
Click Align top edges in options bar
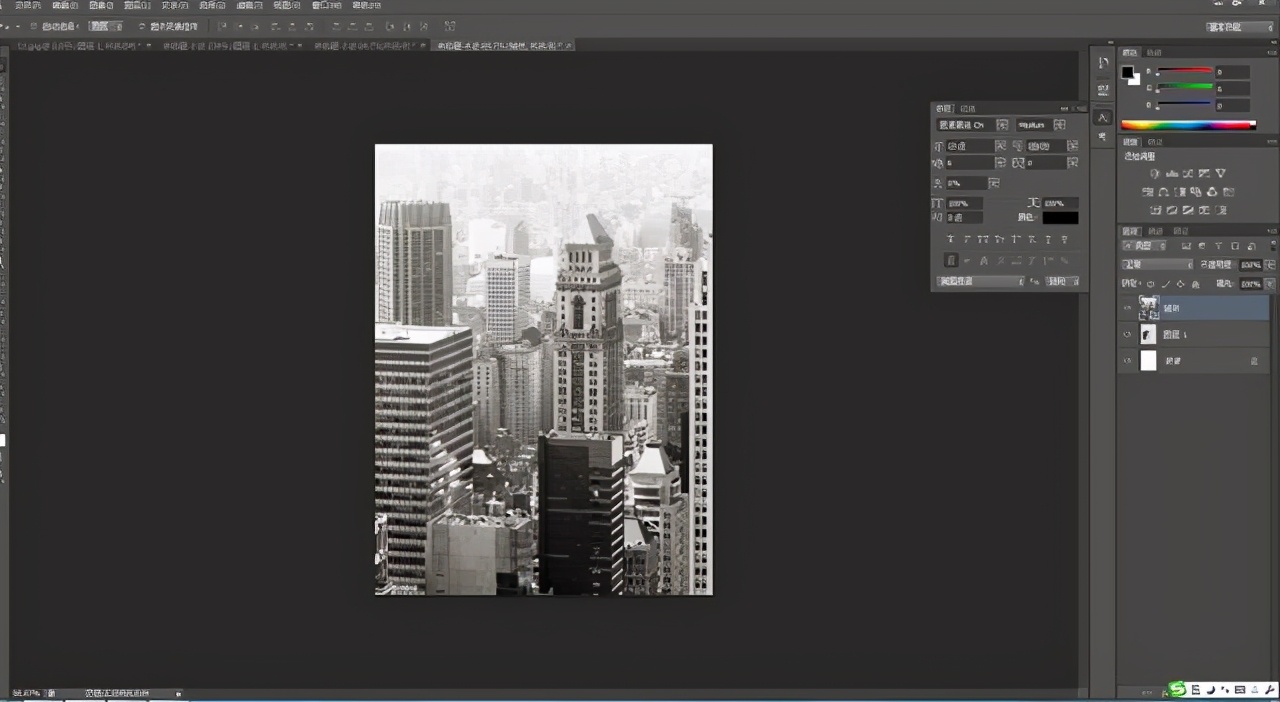click(221, 25)
